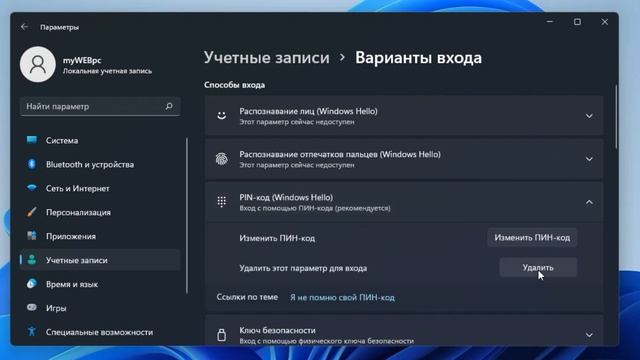Open Я не помню свой ПИН-код link
Screen dimensions: 640x360
coord(342,298)
